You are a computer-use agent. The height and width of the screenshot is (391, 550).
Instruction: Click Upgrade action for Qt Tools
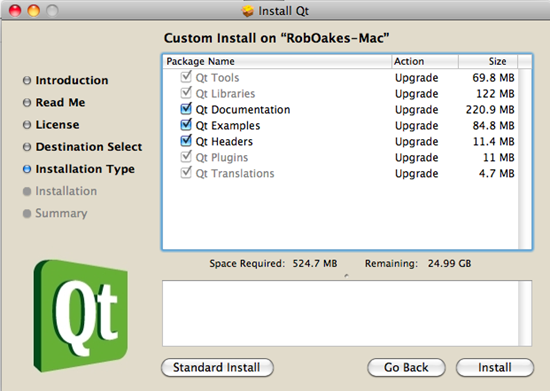click(416, 78)
